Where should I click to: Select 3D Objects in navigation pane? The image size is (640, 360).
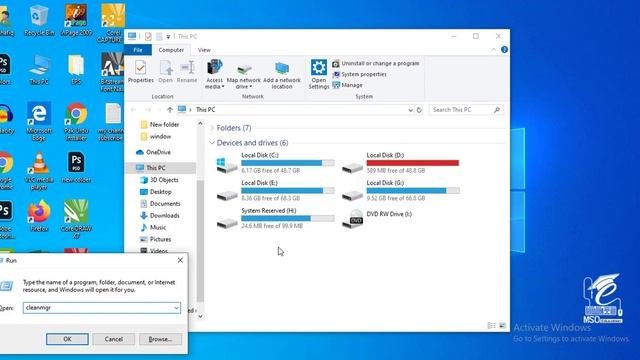coord(160,180)
